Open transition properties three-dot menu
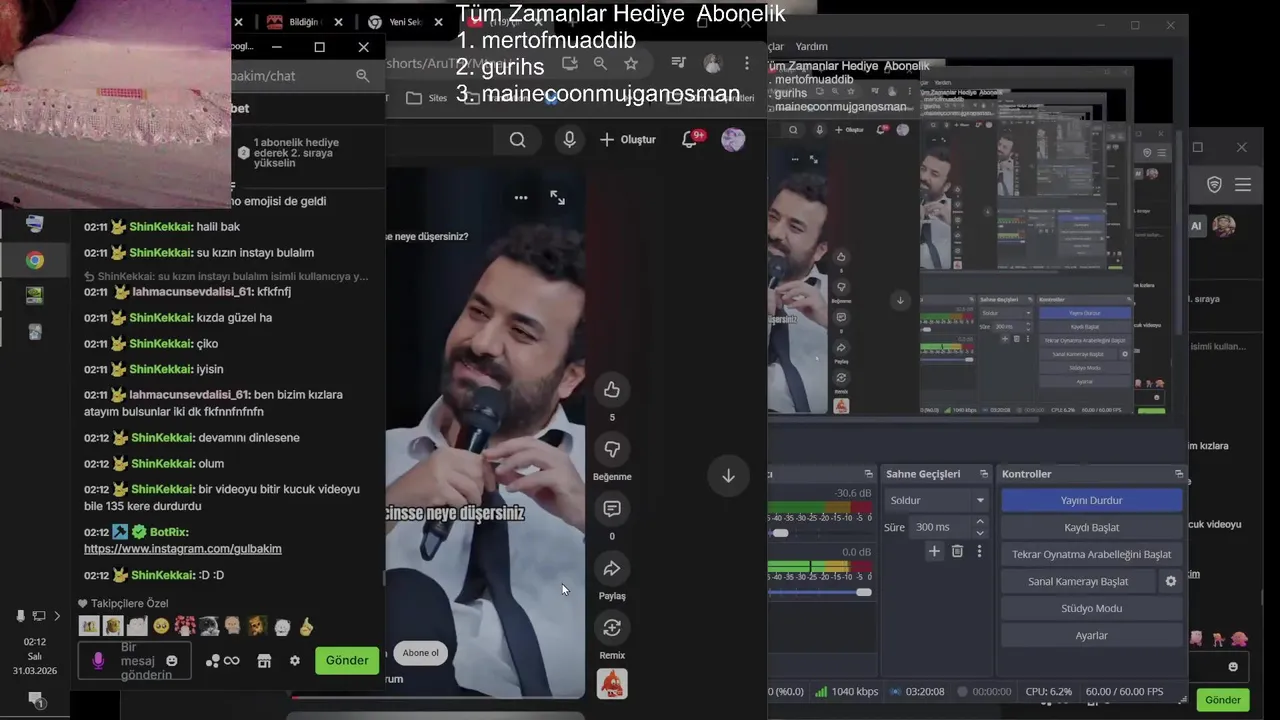 point(979,551)
